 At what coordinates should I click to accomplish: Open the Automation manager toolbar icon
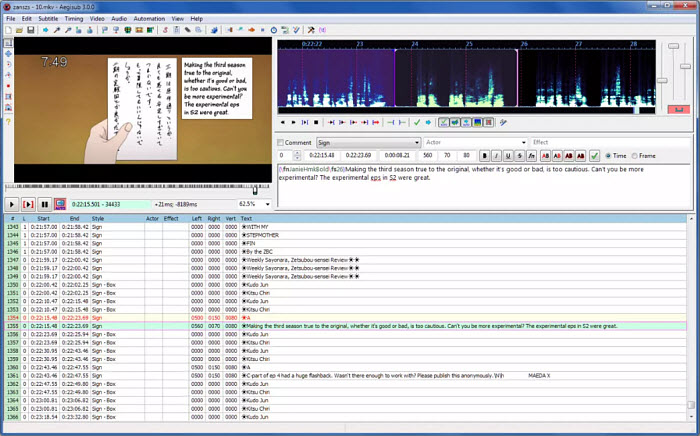tap(214, 30)
